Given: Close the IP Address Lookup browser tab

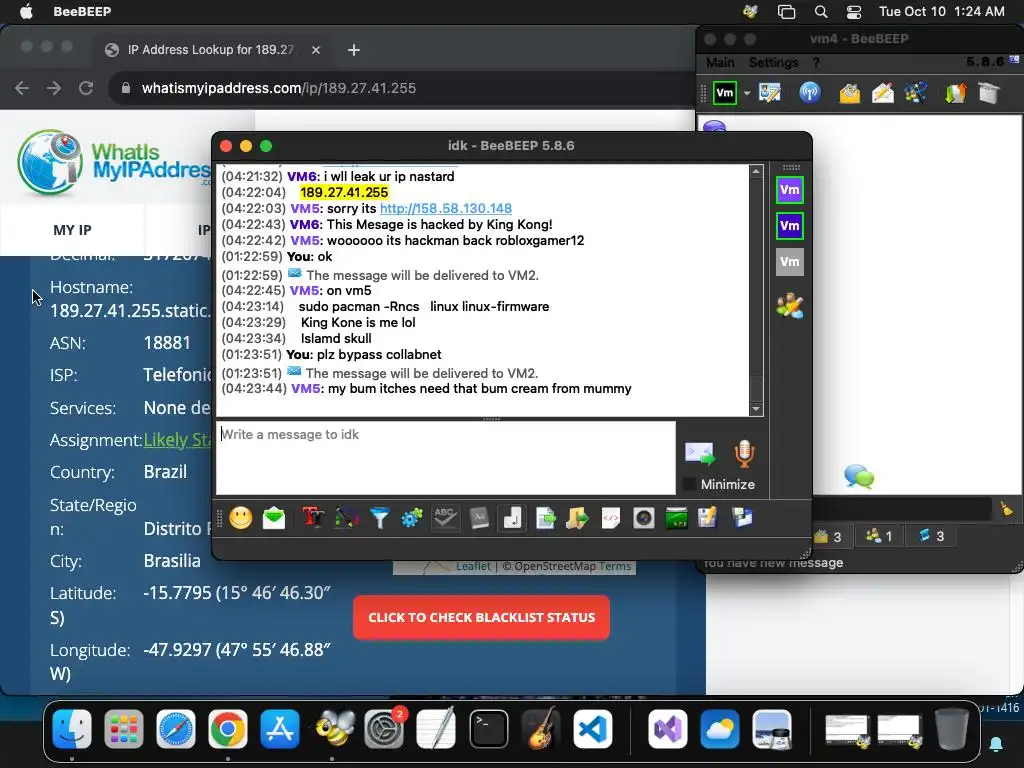Looking at the screenshot, I should [x=315, y=50].
